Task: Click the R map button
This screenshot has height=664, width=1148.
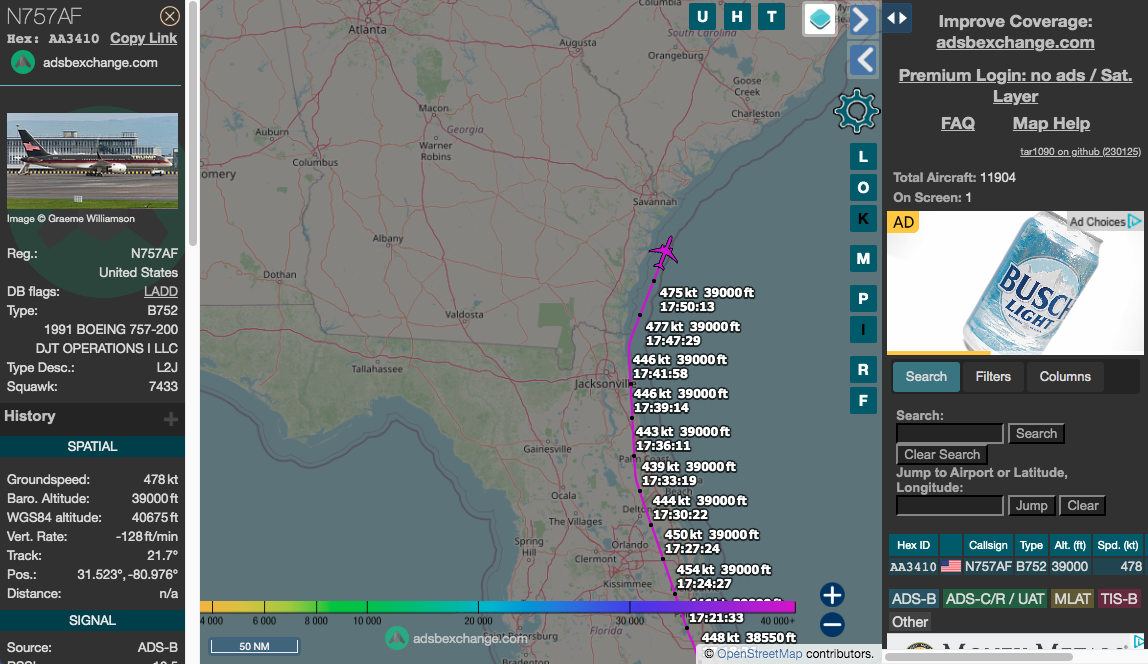Action: coord(863,370)
